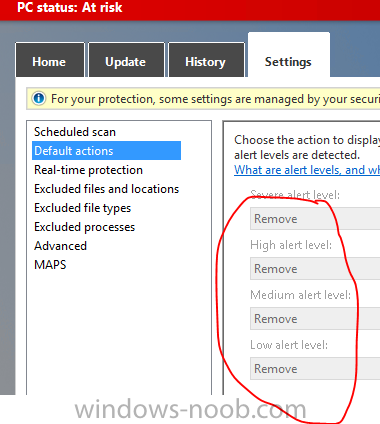Open Excluded files and locations
The image size is (380, 424).
pos(106,189)
